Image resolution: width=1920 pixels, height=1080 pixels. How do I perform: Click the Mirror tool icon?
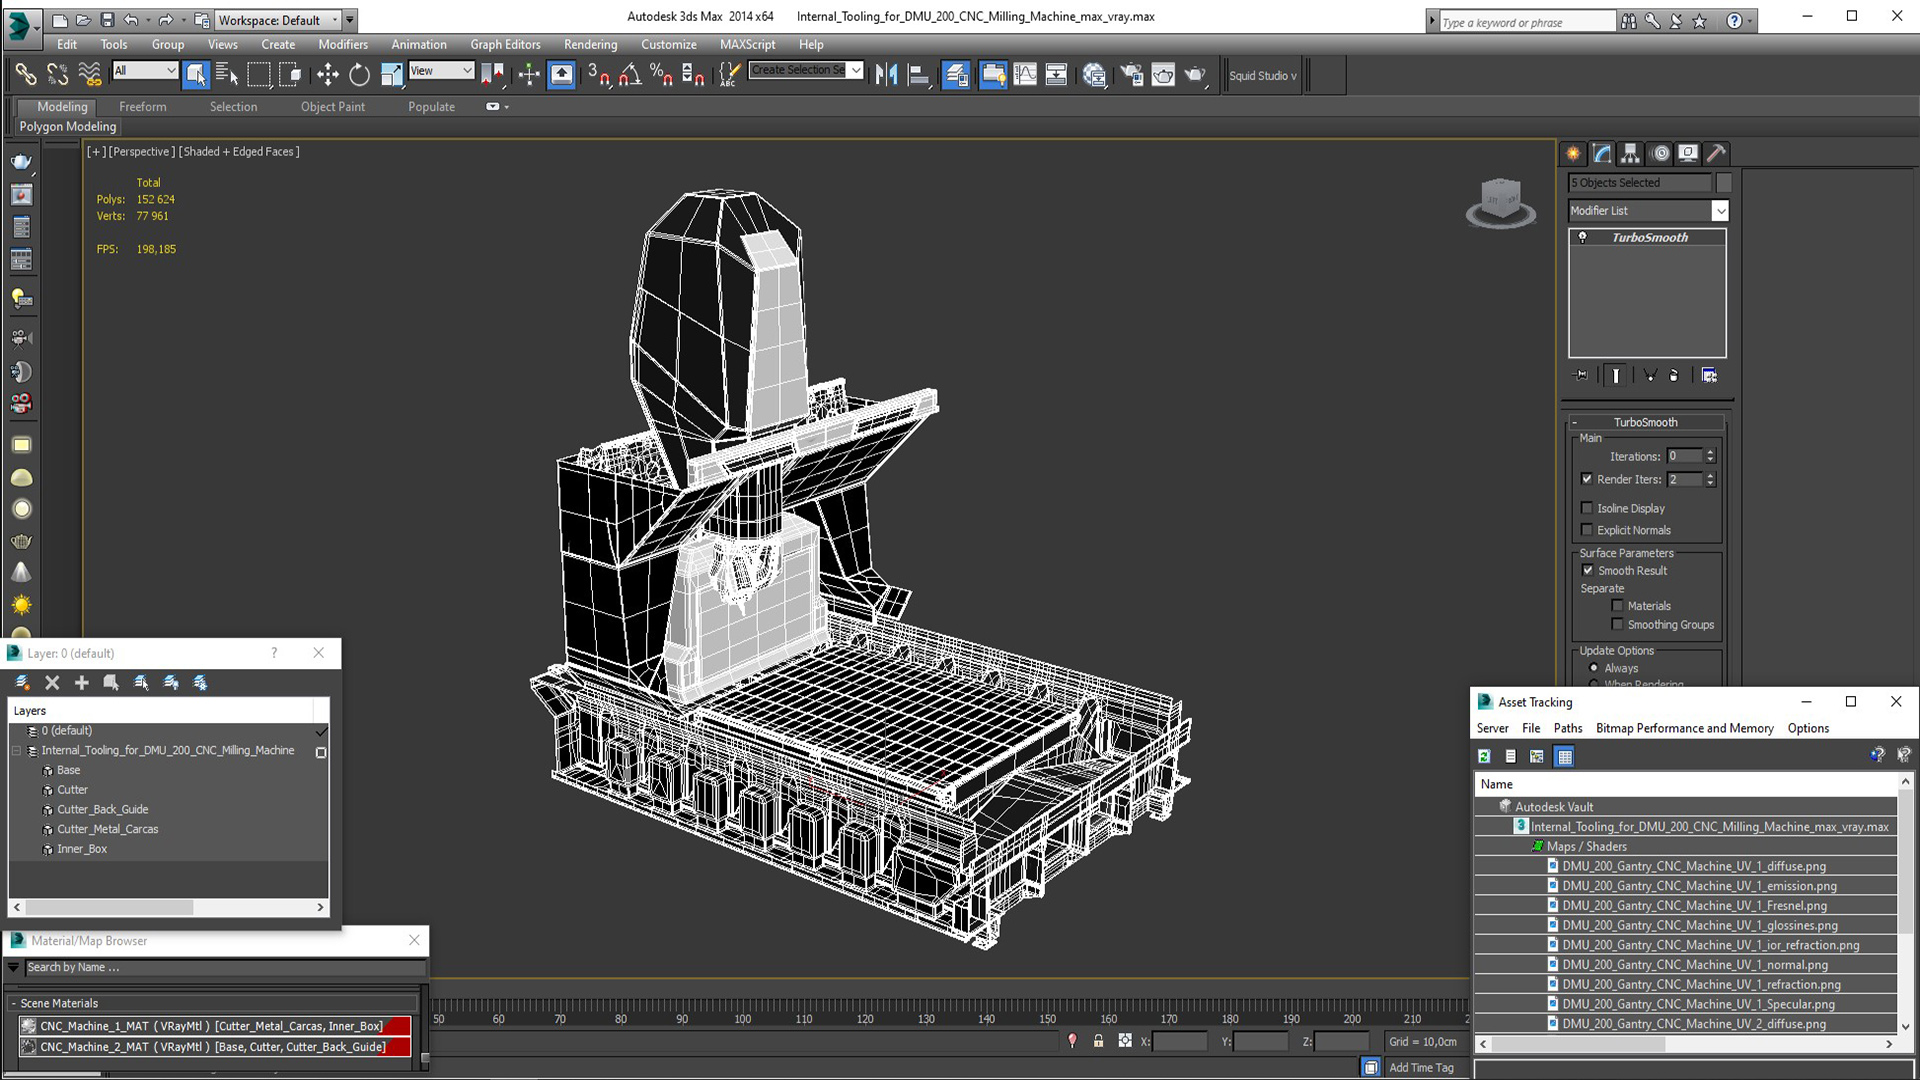886,74
